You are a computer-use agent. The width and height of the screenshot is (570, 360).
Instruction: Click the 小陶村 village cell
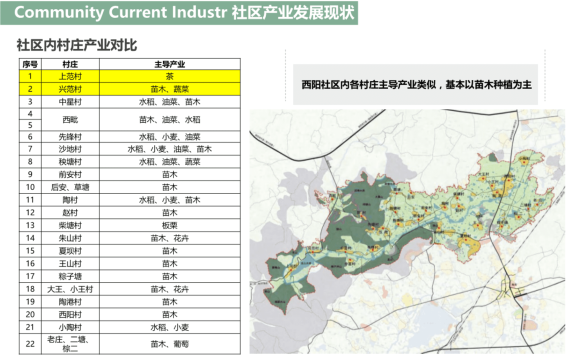70,327
